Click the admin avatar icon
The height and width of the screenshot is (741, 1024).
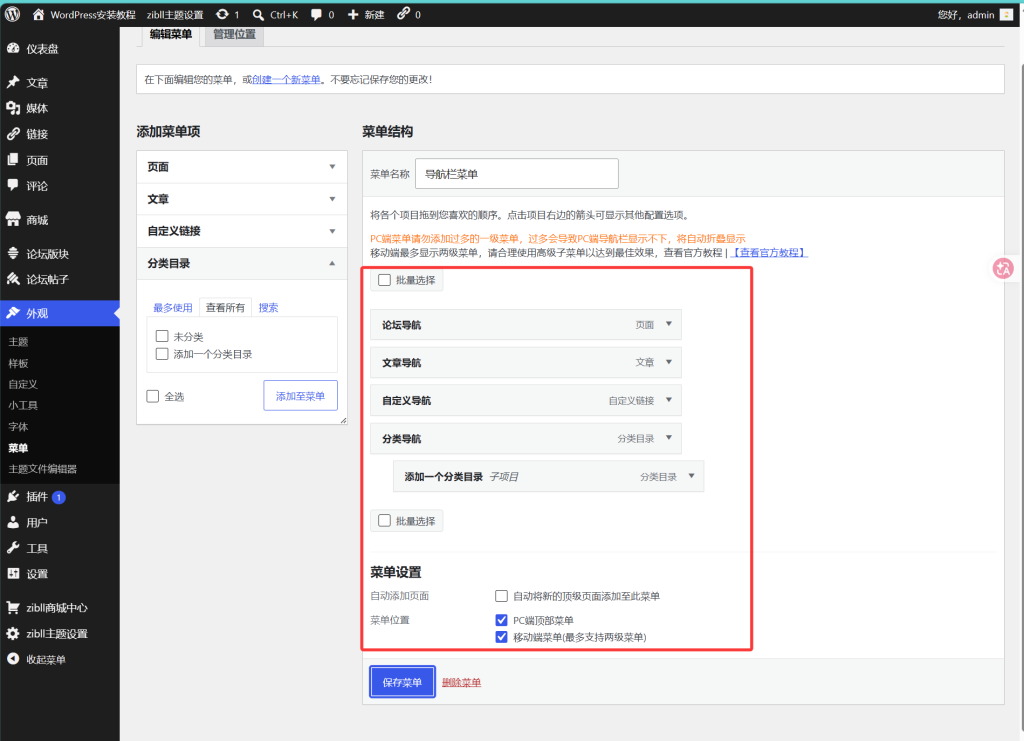pos(1006,14)
